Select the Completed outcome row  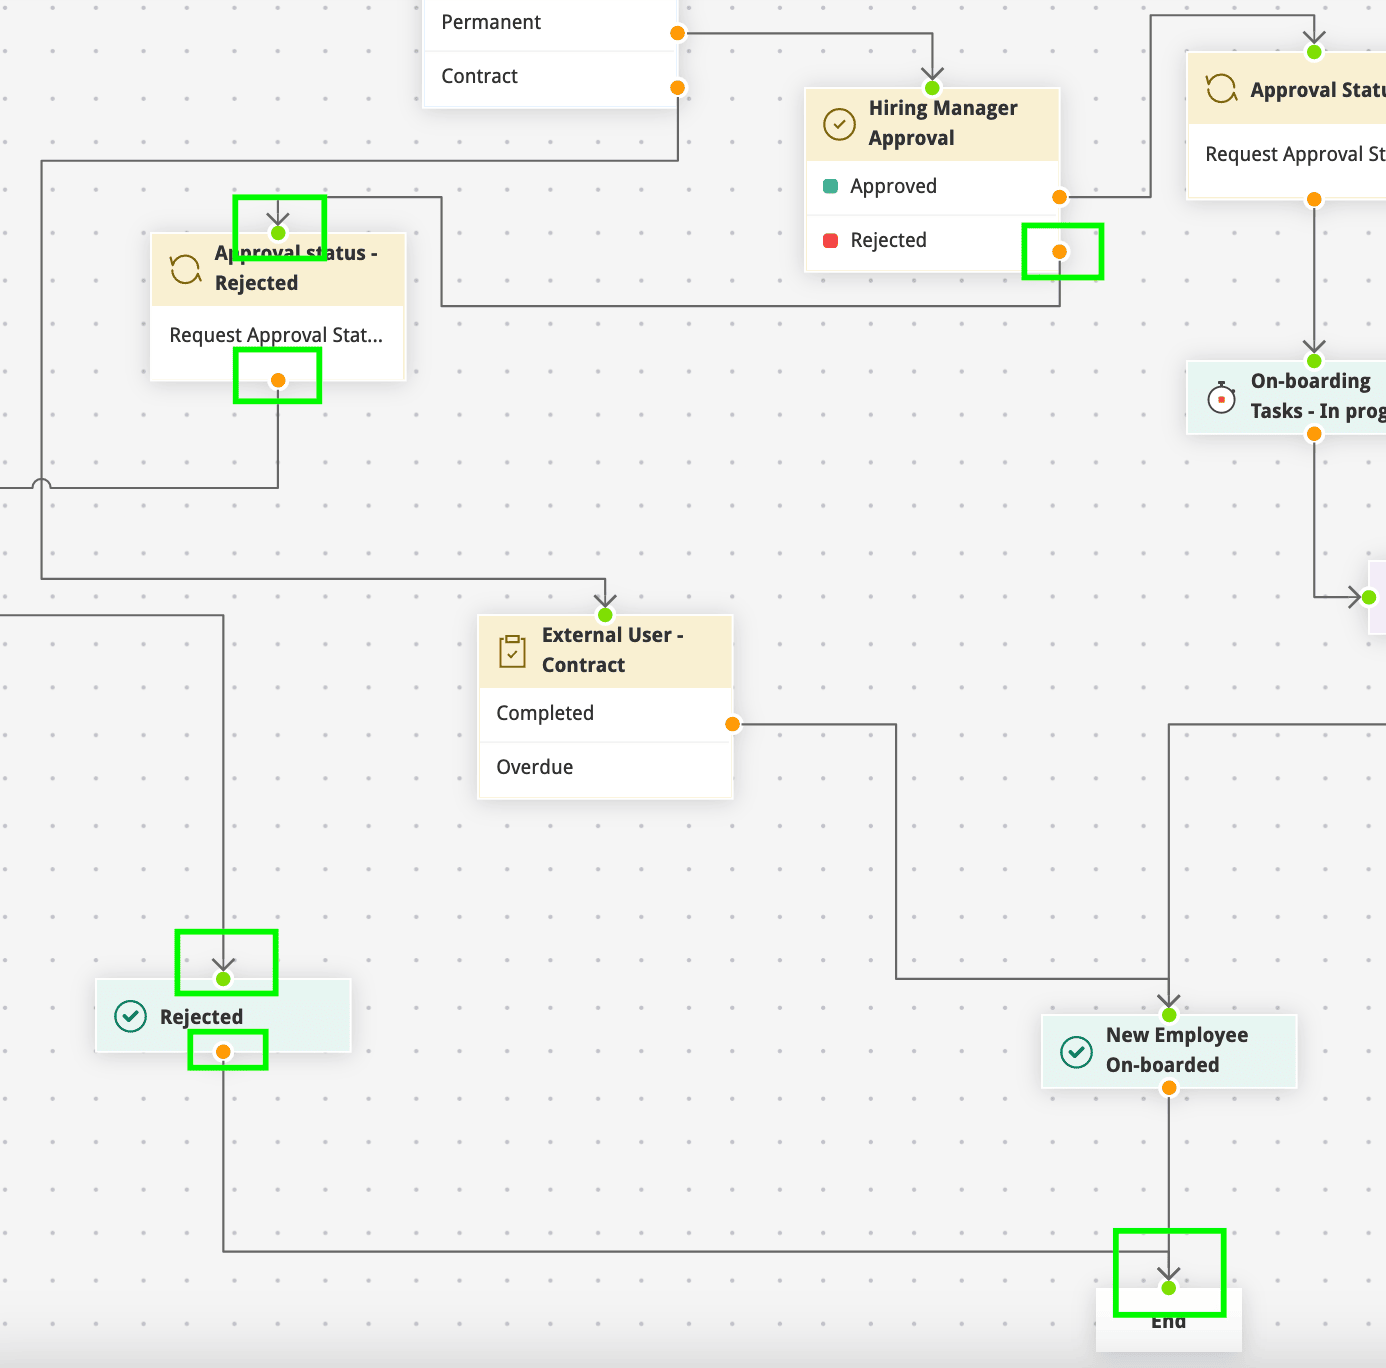(606, 714)
